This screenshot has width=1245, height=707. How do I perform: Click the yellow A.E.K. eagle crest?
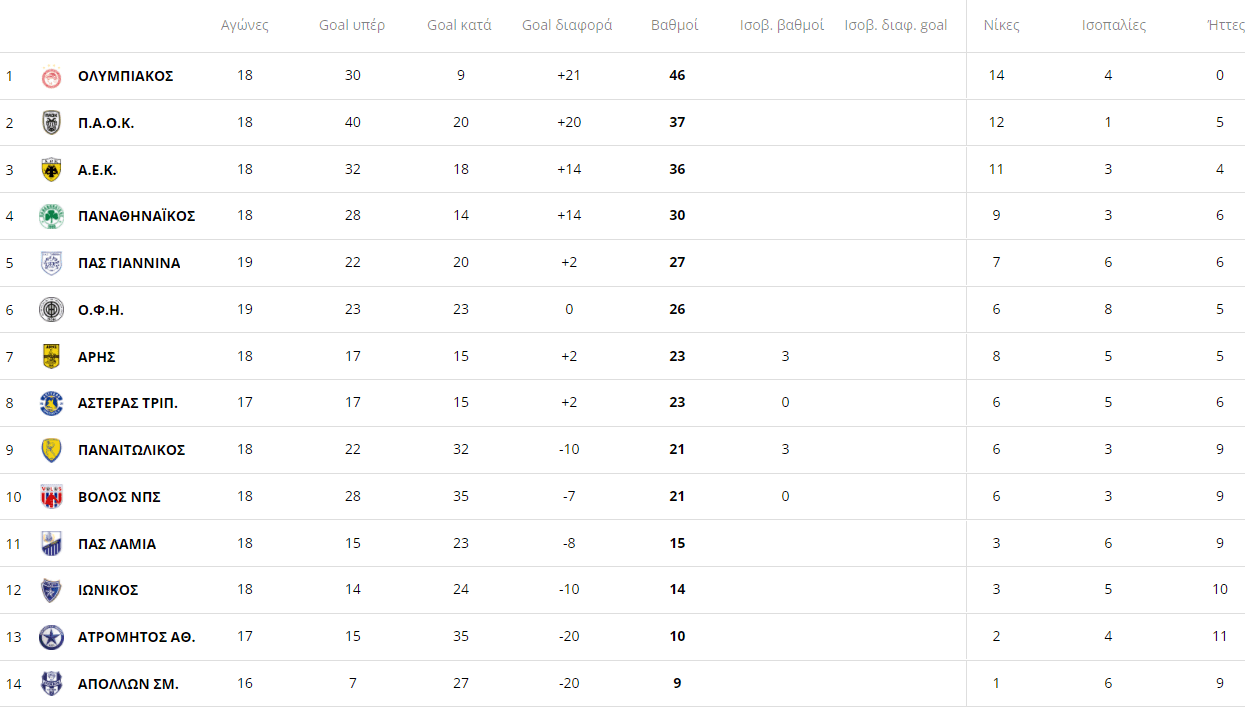[51, 170]
